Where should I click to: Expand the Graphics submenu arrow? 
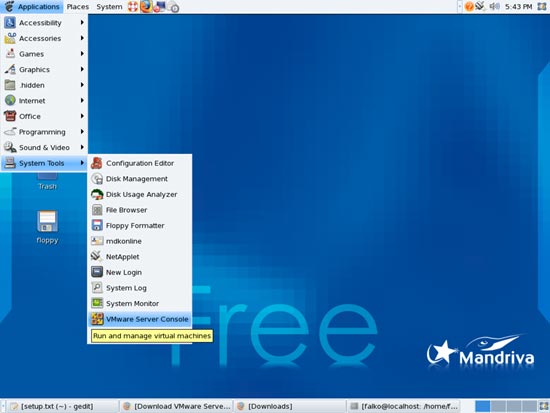(82, 69)
